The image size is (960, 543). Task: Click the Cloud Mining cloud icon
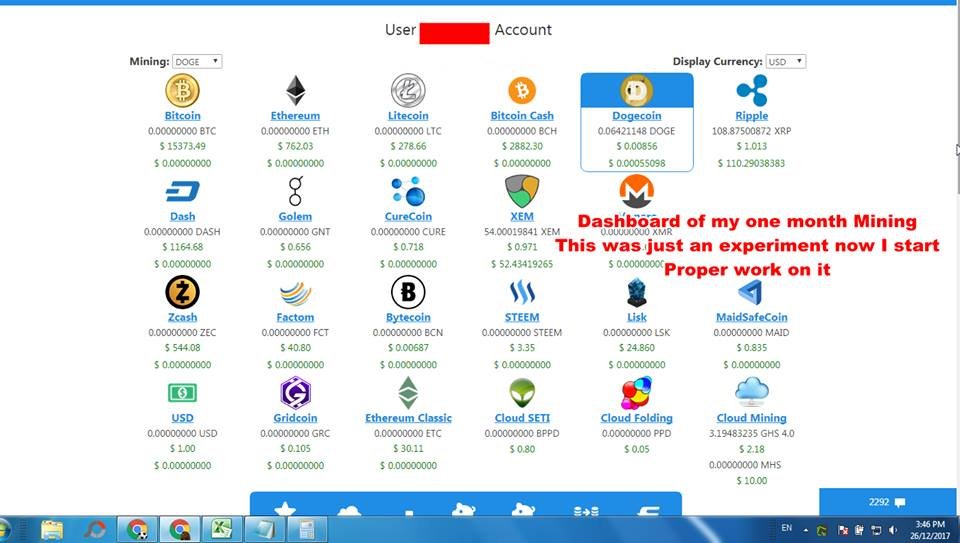(752, 392)
